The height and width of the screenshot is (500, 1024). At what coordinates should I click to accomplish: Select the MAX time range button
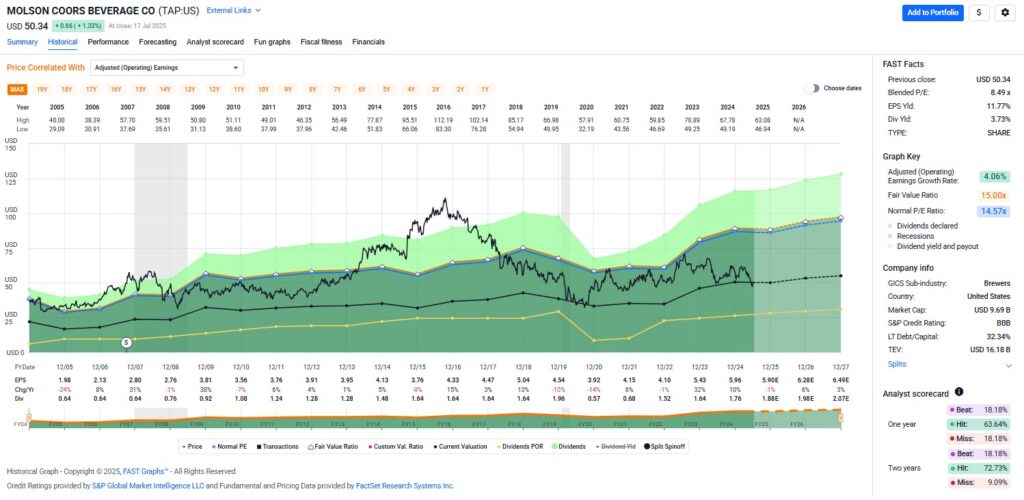click(18, 89)
